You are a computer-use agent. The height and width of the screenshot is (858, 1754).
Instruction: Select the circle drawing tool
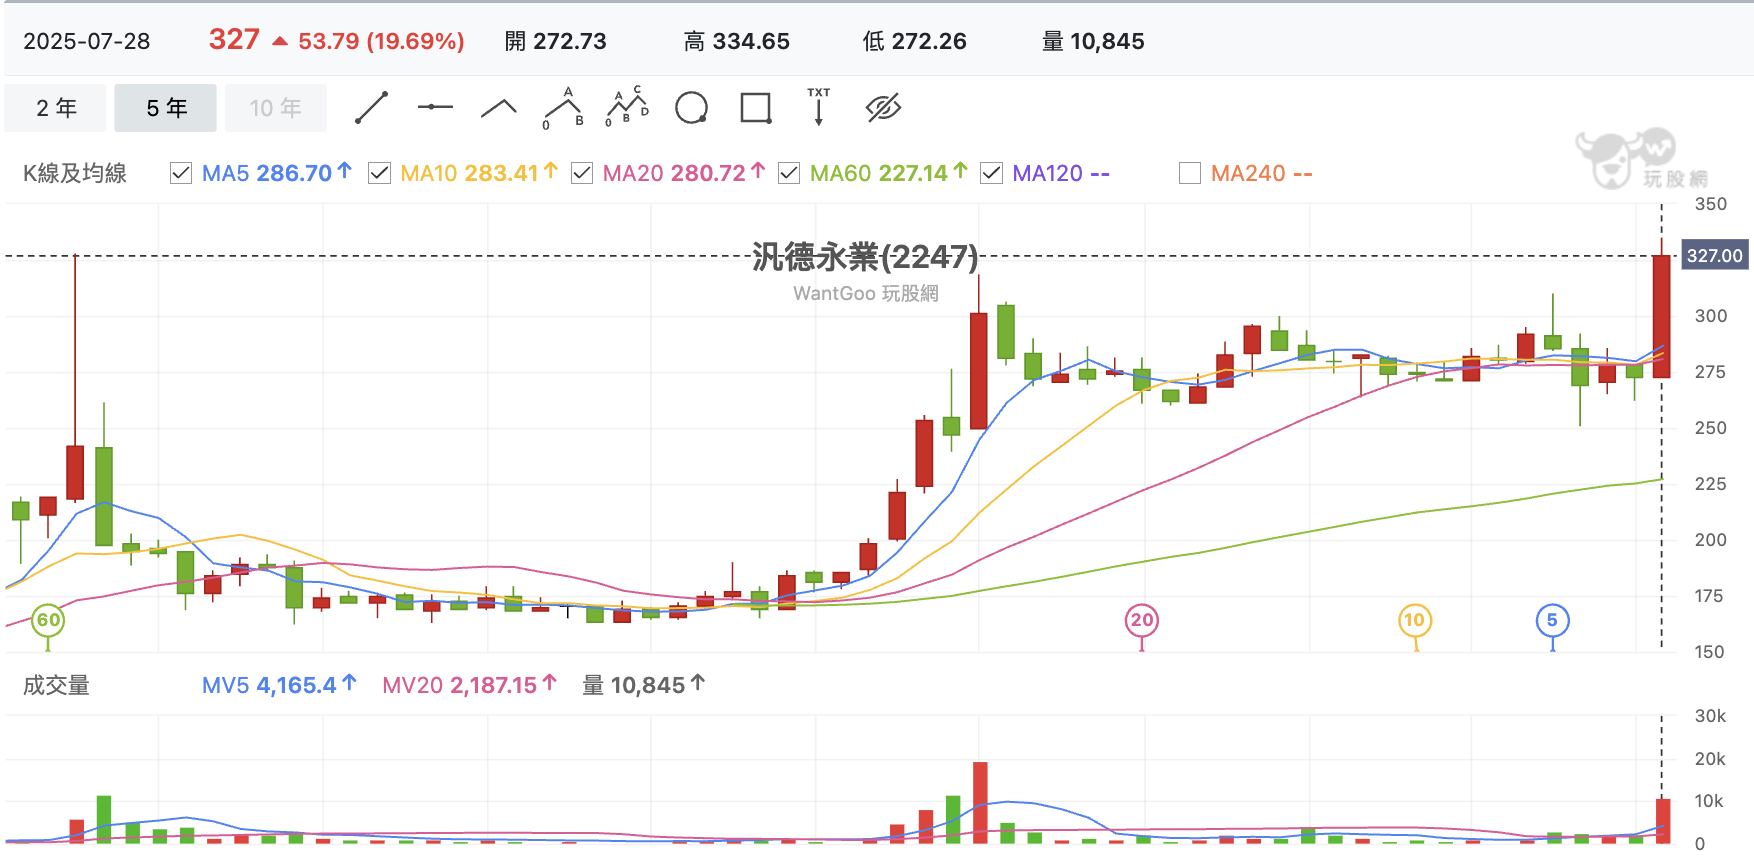[x=691, y=108]
